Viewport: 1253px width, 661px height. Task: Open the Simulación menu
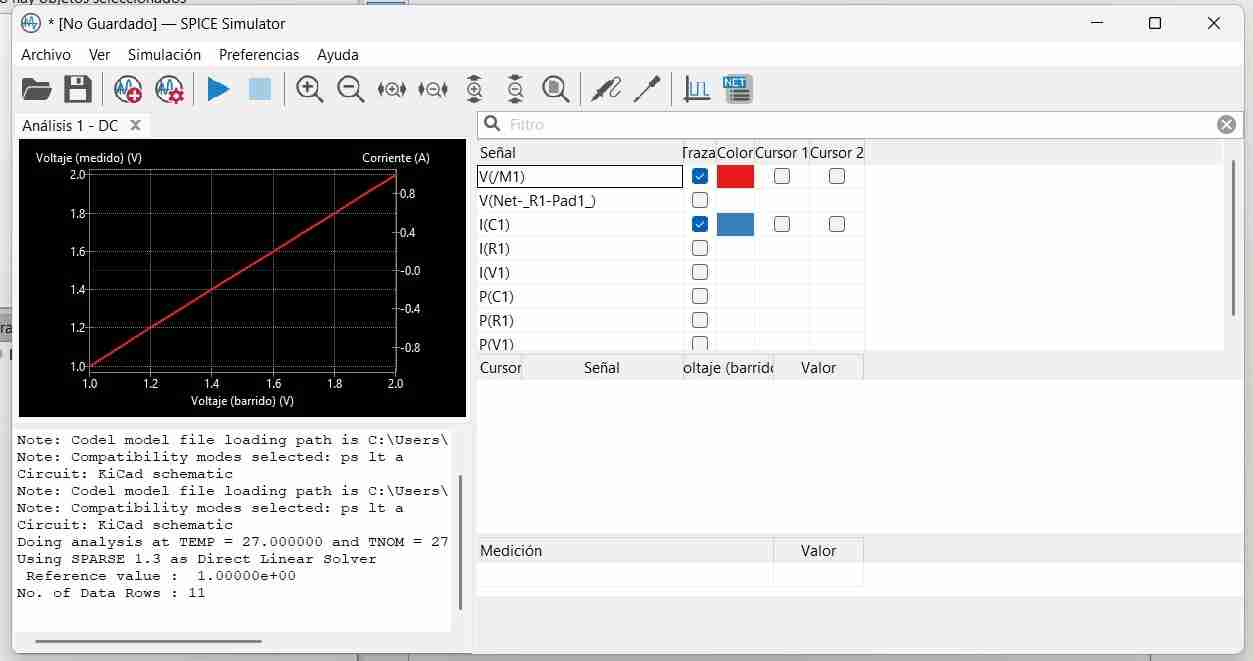point(164,55)
